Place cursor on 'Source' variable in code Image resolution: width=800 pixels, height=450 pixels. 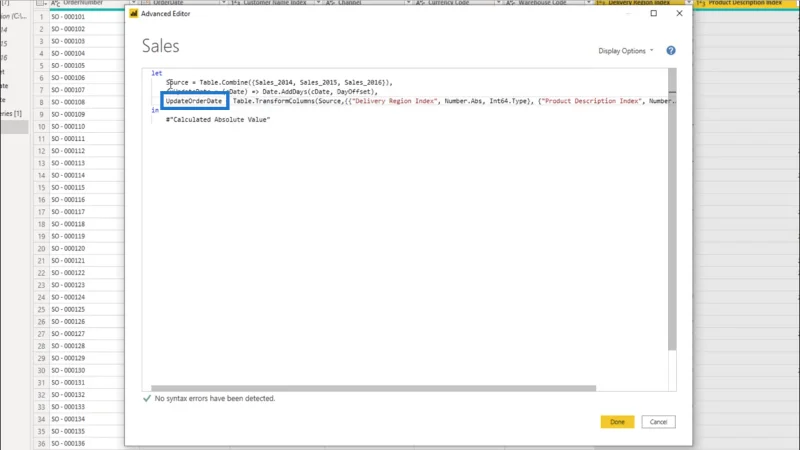pyautogui.click(x=177, y=83)
